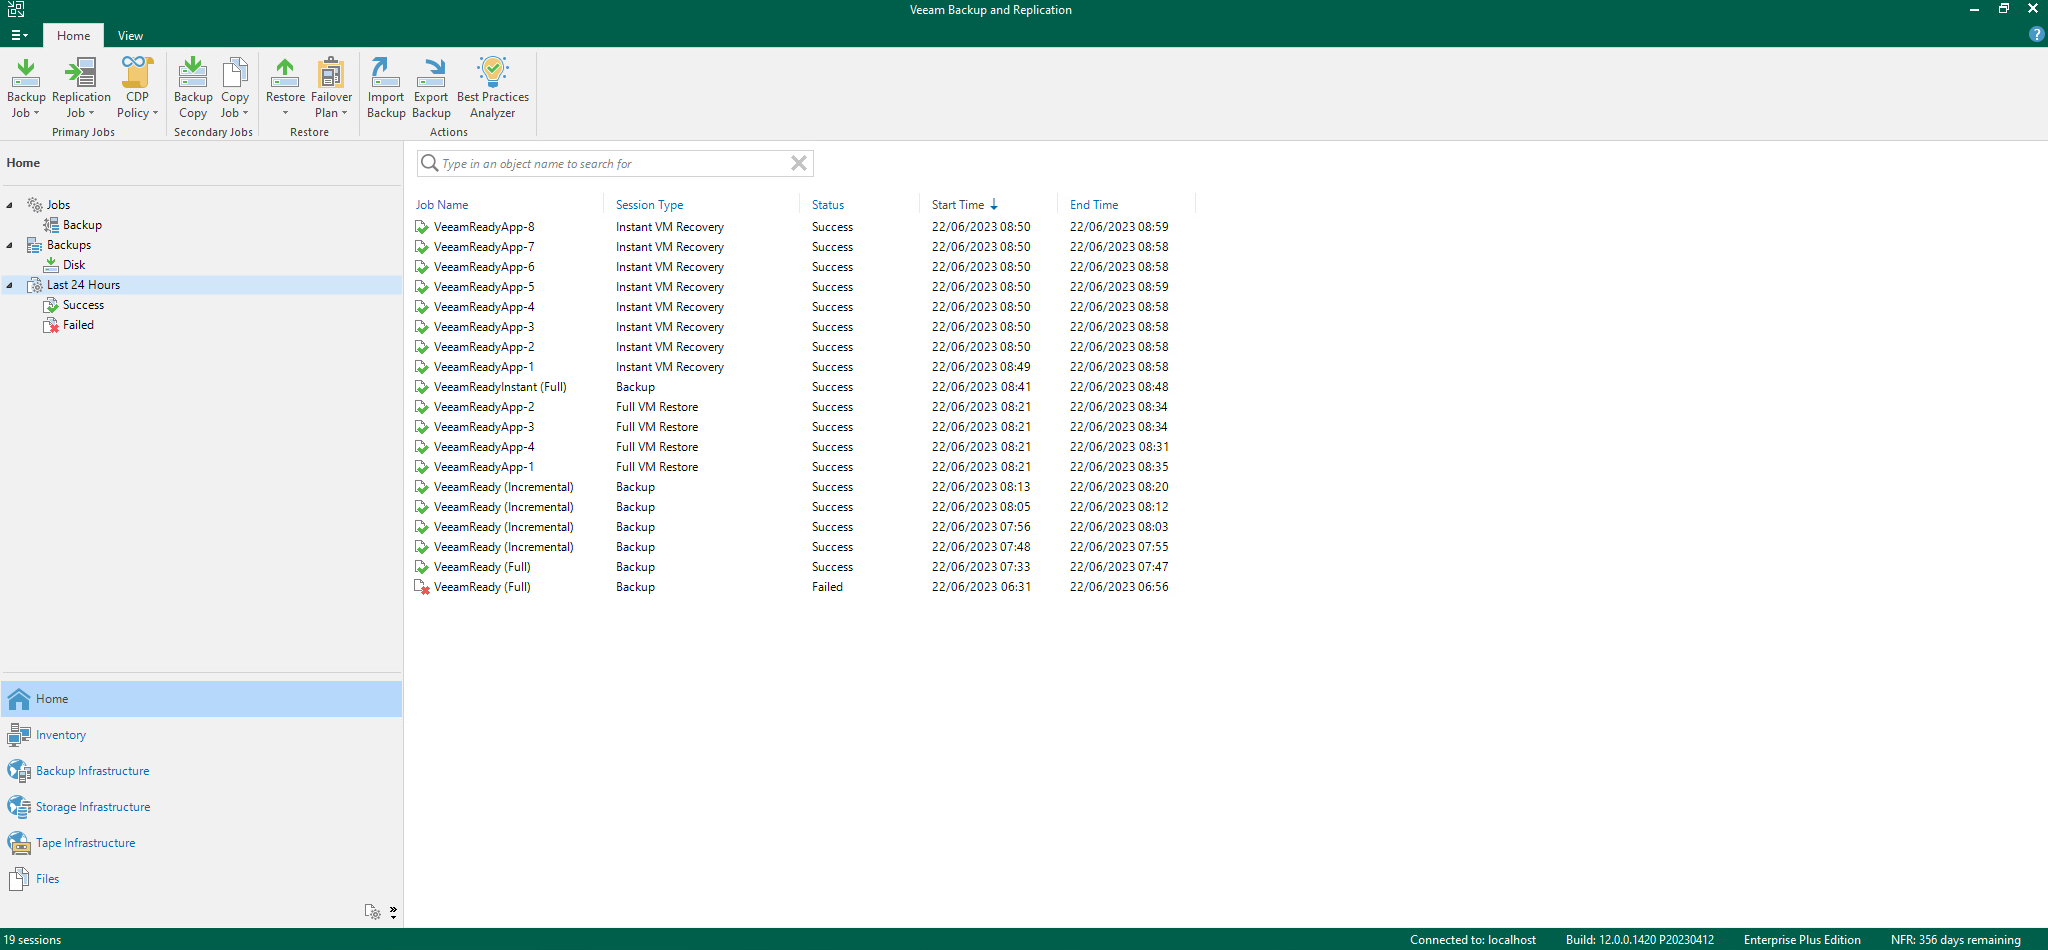Click the Enterprise Plus Edition status text
Image resolution: width=2048 pixels, height=950 pixels.
1802,940
